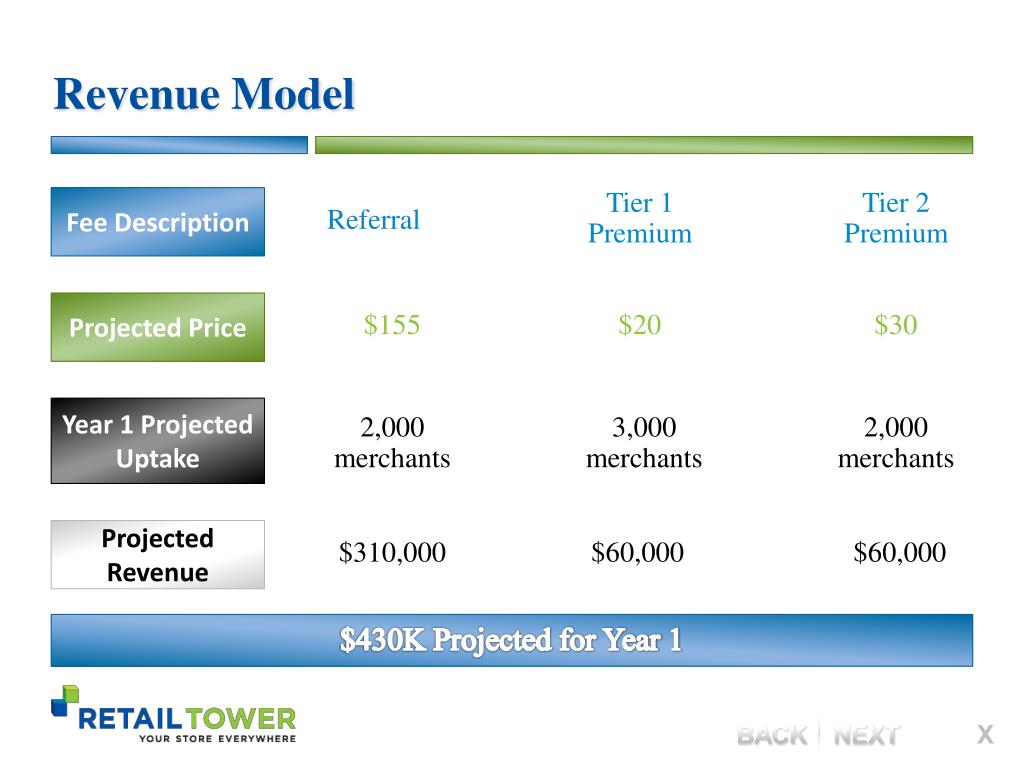Select the $310,000 projected revenue figure

click(x=392, y=553)
